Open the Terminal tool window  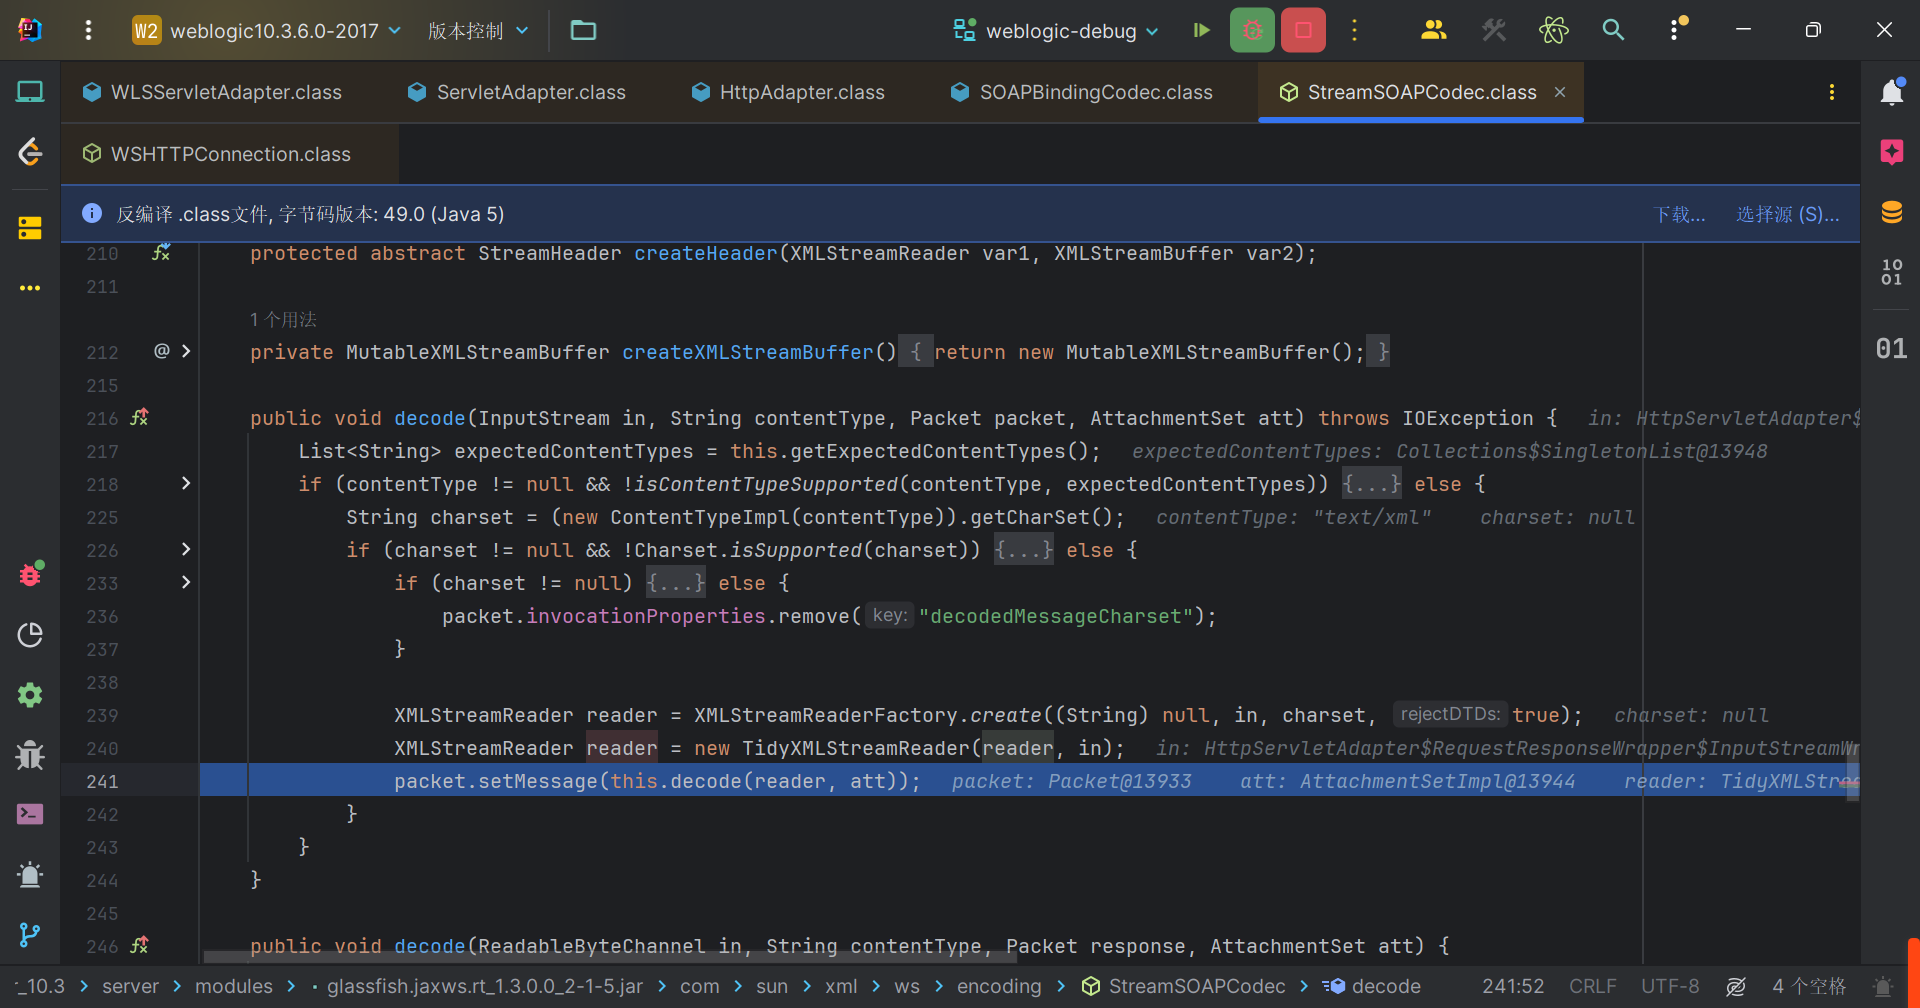[x=30, y=814]
